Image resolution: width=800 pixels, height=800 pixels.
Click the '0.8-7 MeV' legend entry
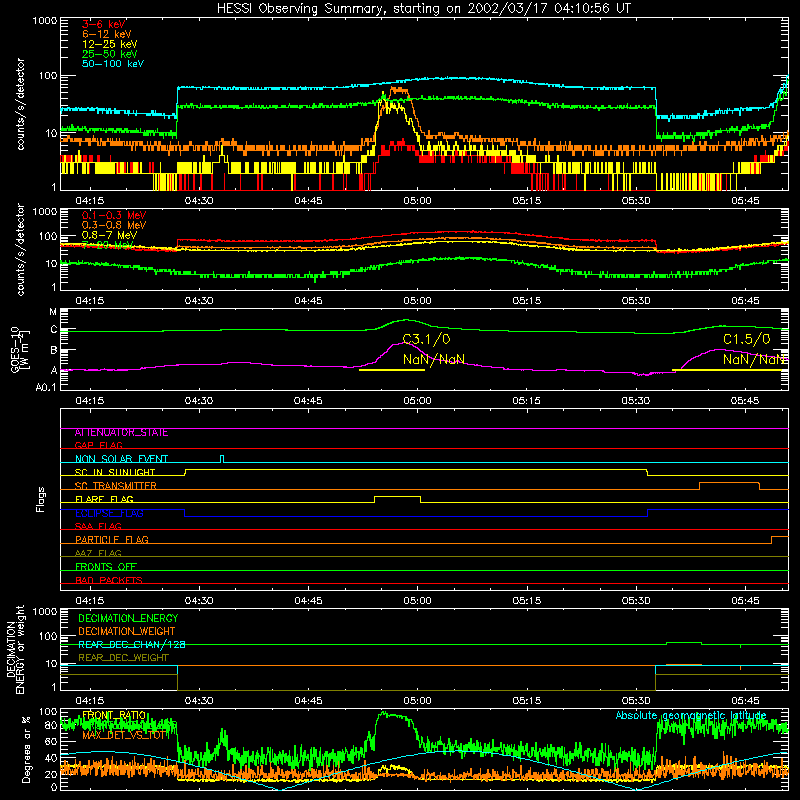tap(109, 235)
